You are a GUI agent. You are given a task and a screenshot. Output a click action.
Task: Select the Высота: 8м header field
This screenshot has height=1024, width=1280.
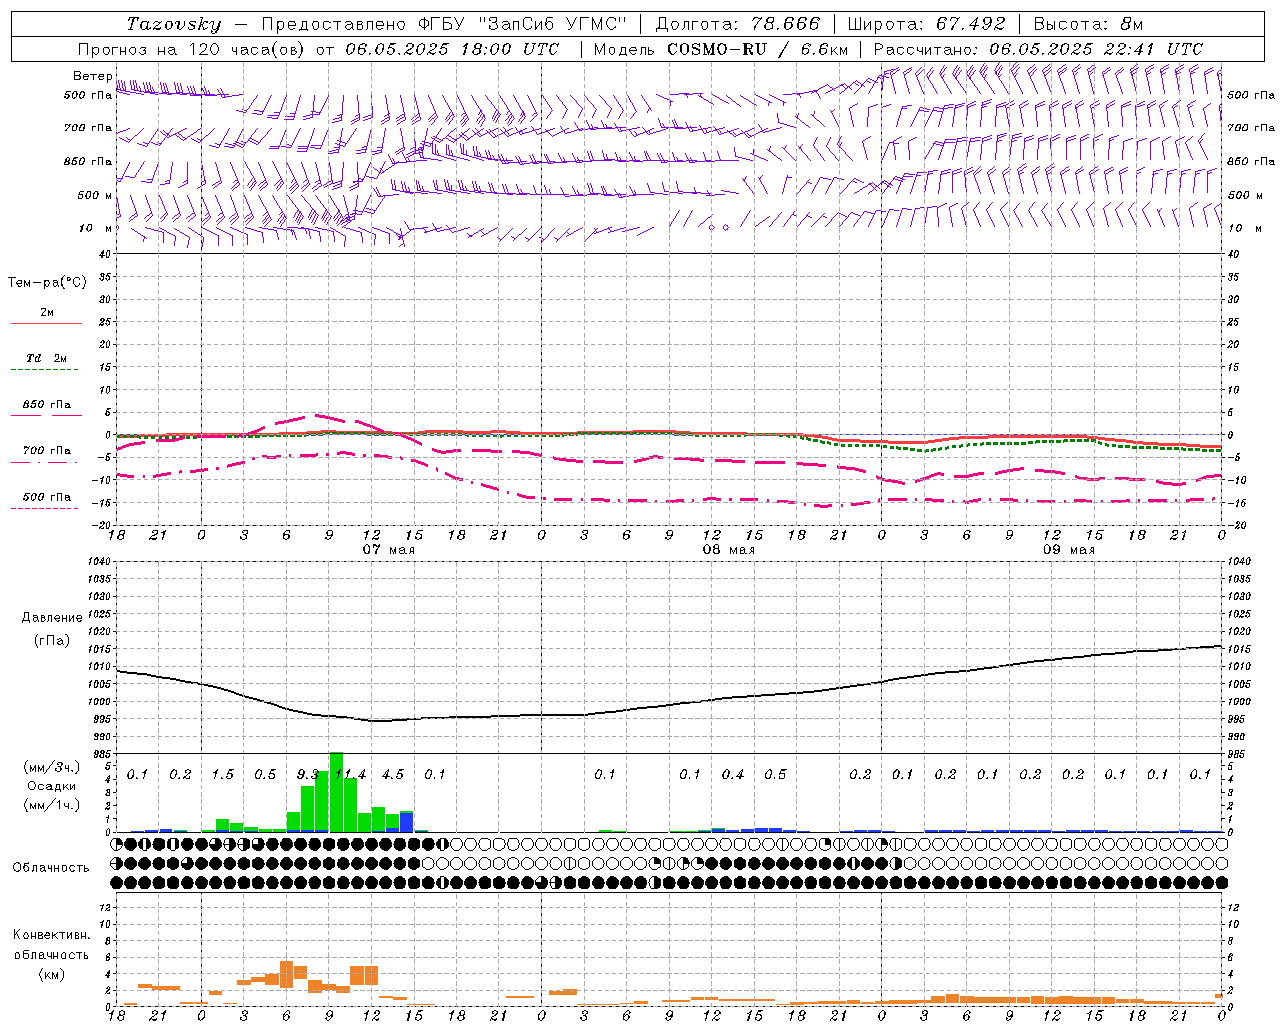pyautogui.click(x=1088, y=24)
